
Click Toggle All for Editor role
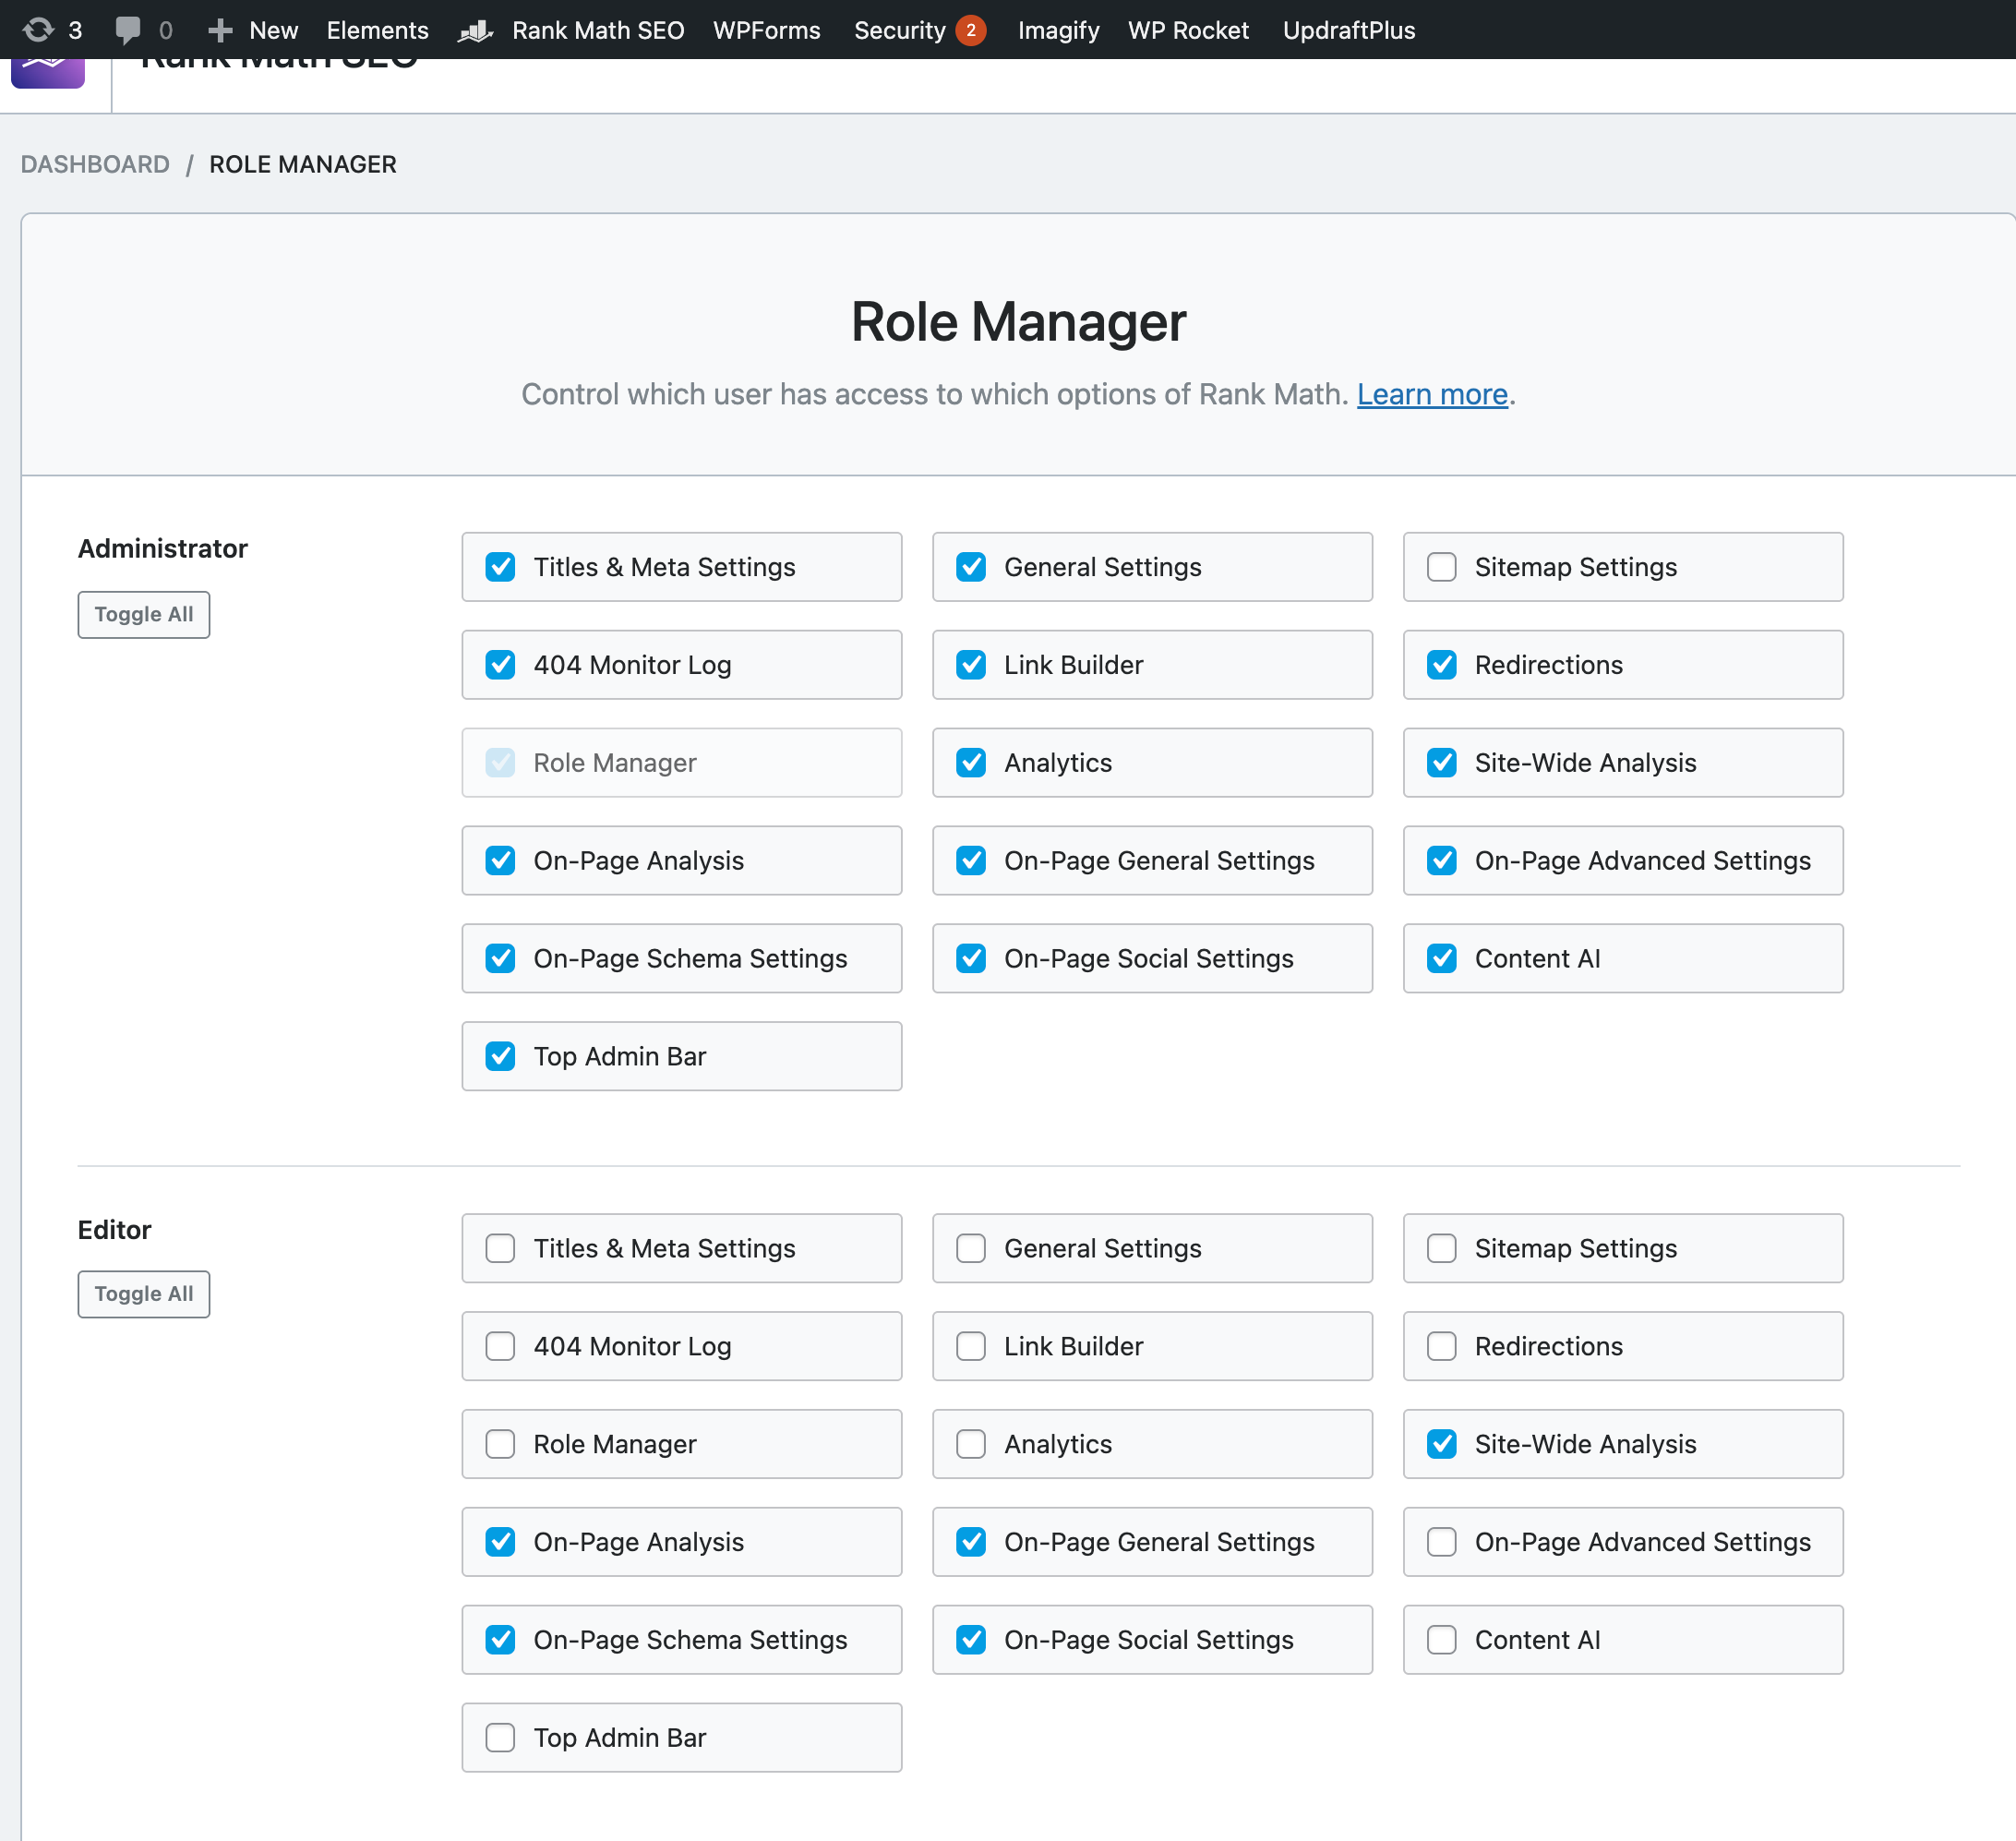pos(144,1294)
